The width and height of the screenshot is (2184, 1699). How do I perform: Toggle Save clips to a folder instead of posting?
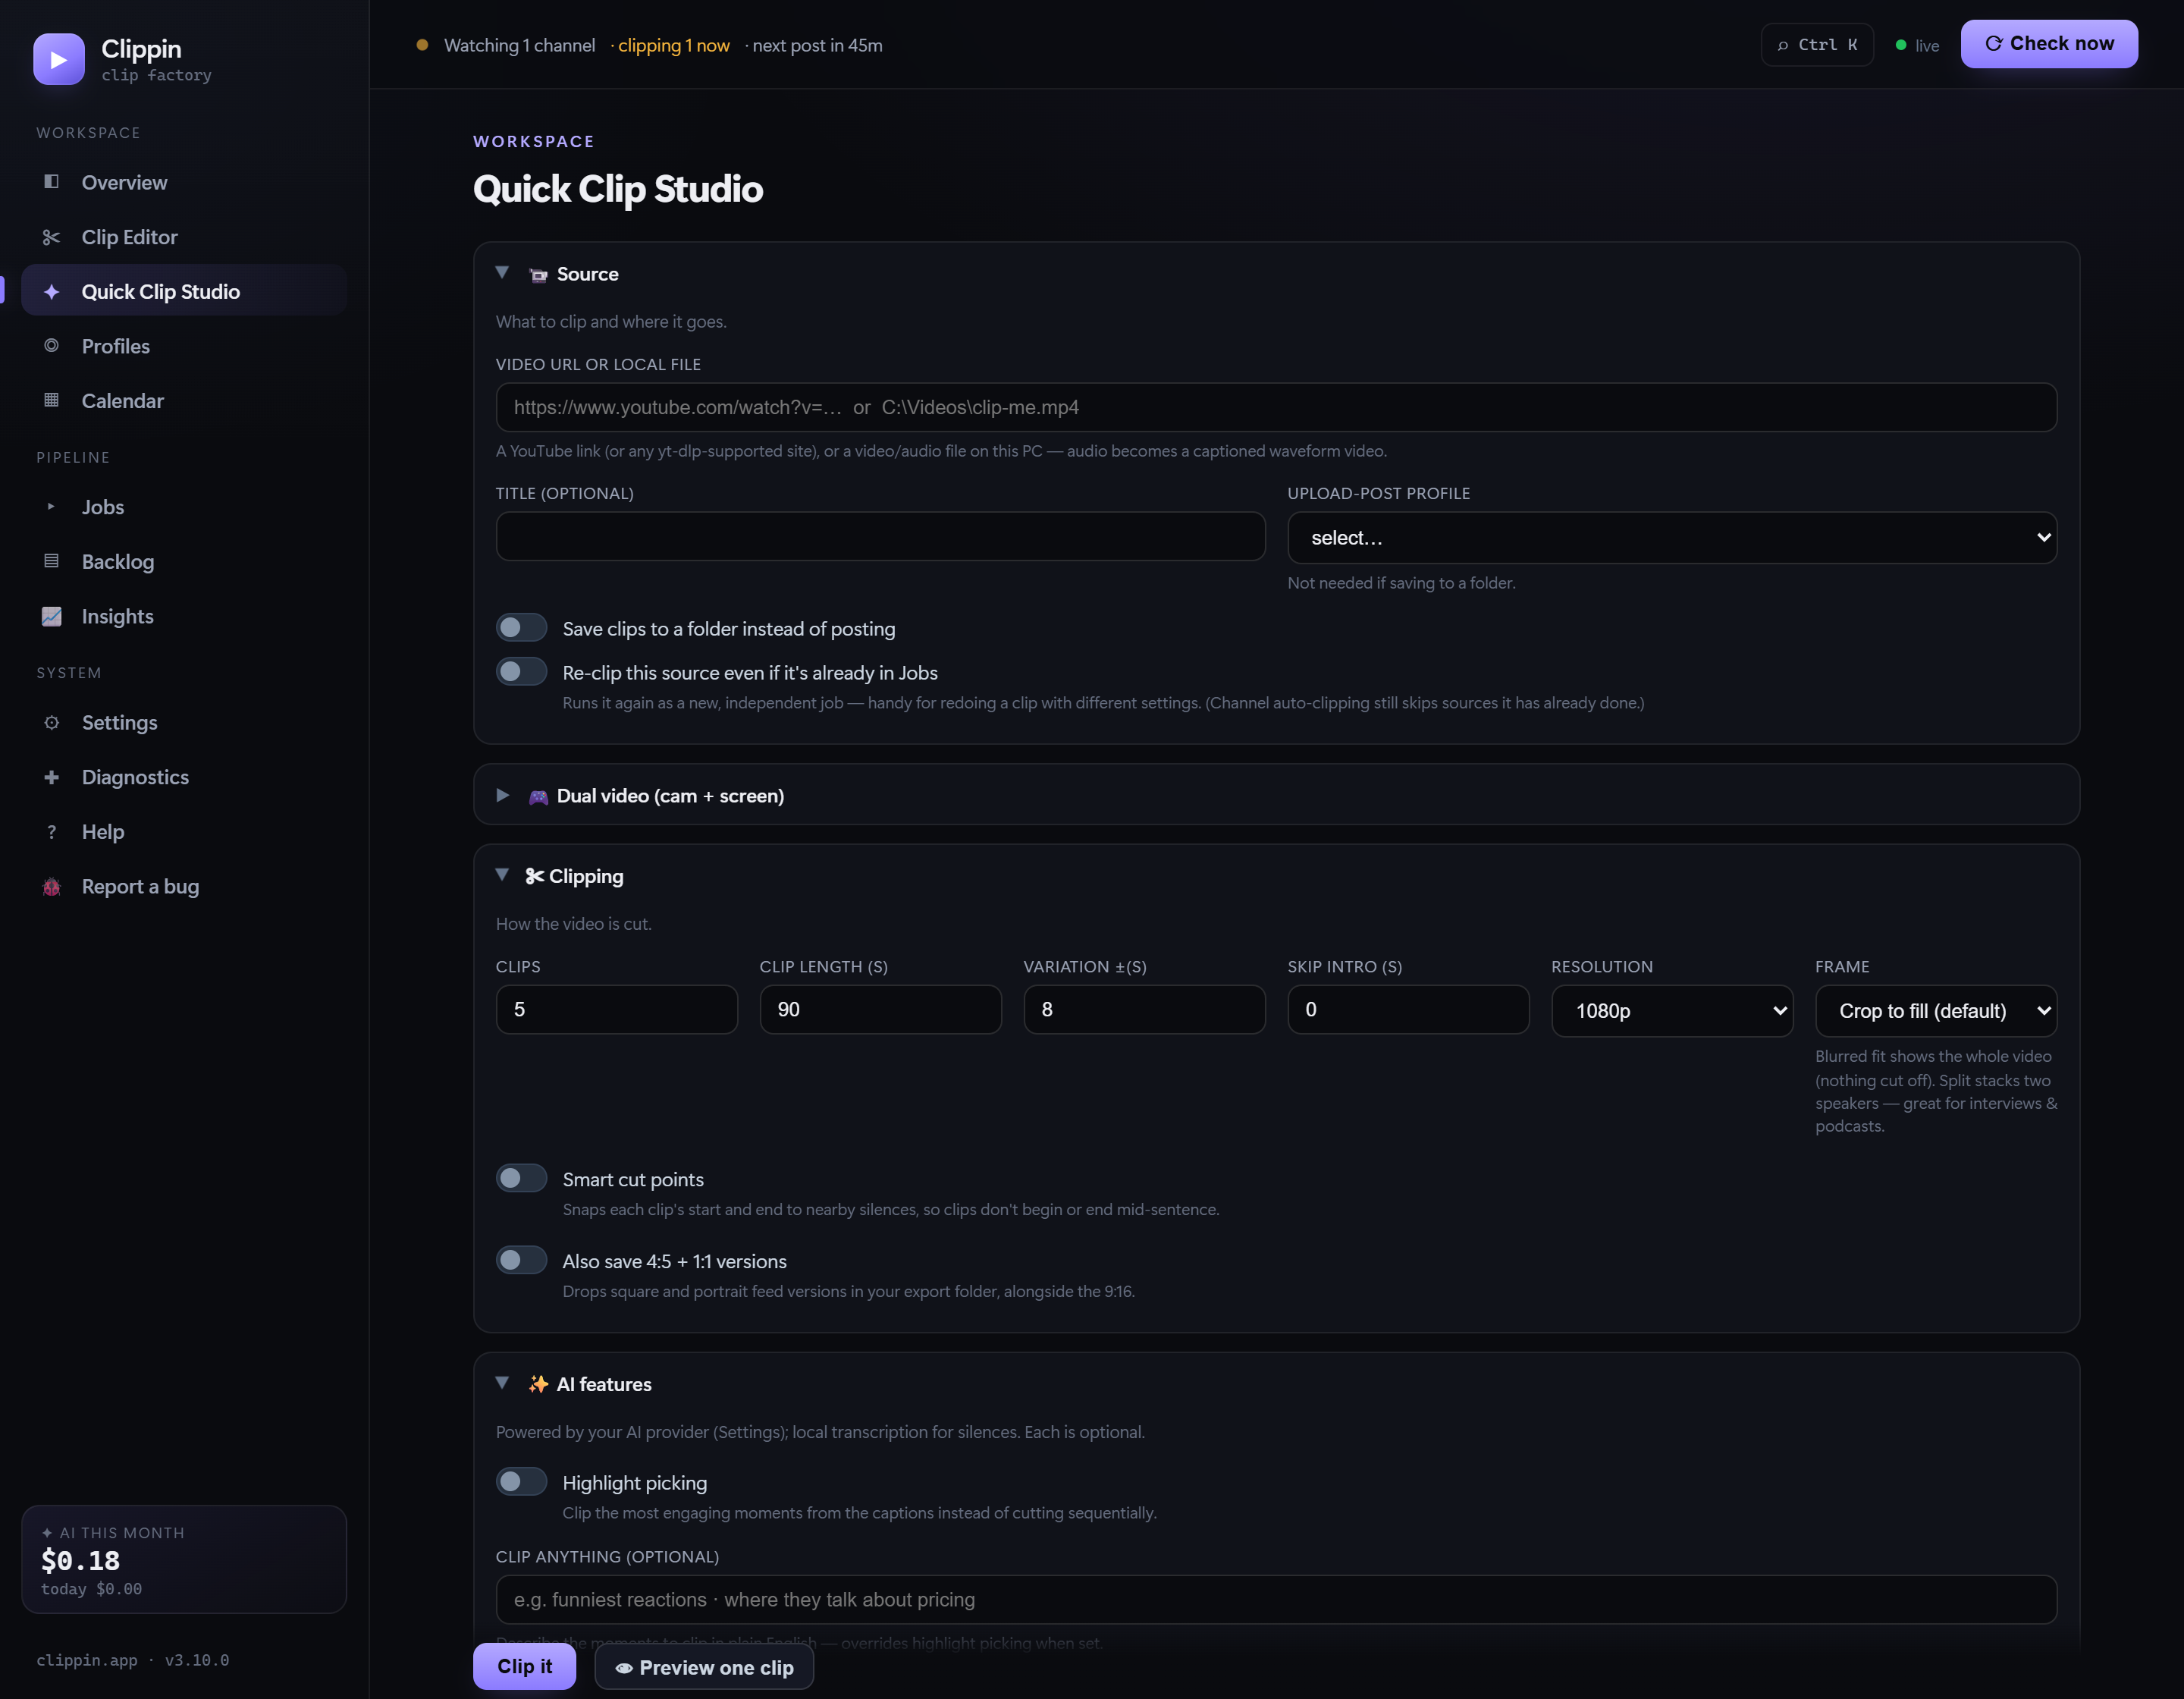coord(521,628)
